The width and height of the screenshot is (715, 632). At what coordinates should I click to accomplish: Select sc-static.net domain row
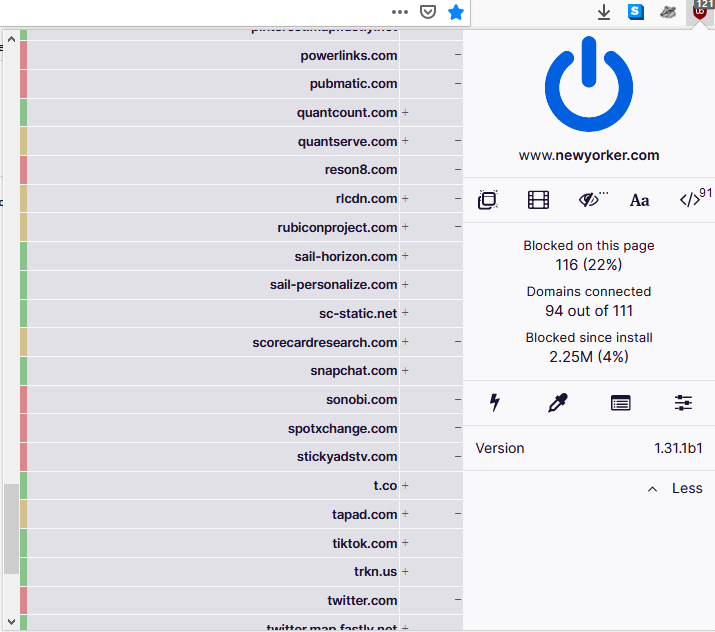[241, 314]
